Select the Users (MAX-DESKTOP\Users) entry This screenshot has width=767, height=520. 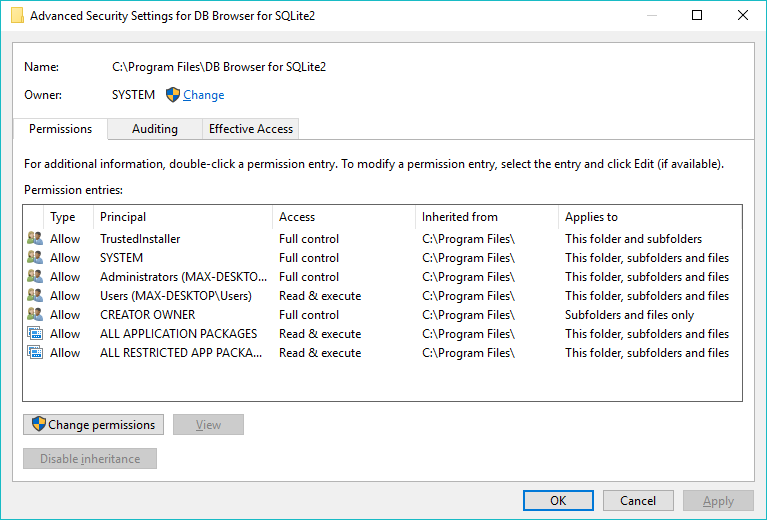176,296
